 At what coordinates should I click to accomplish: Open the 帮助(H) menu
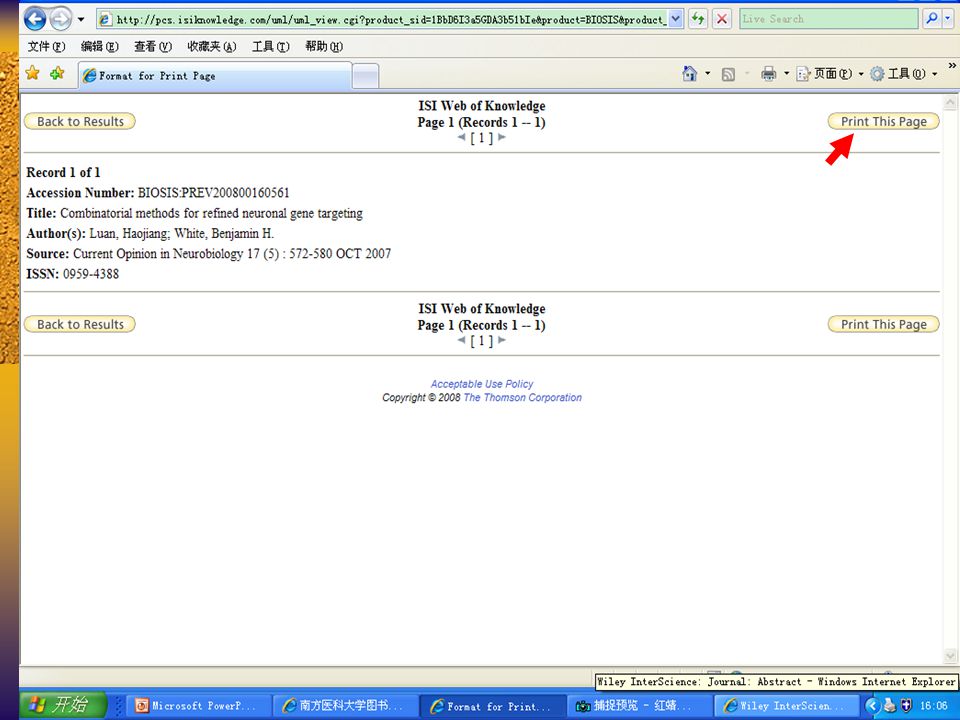coord(324,47)
